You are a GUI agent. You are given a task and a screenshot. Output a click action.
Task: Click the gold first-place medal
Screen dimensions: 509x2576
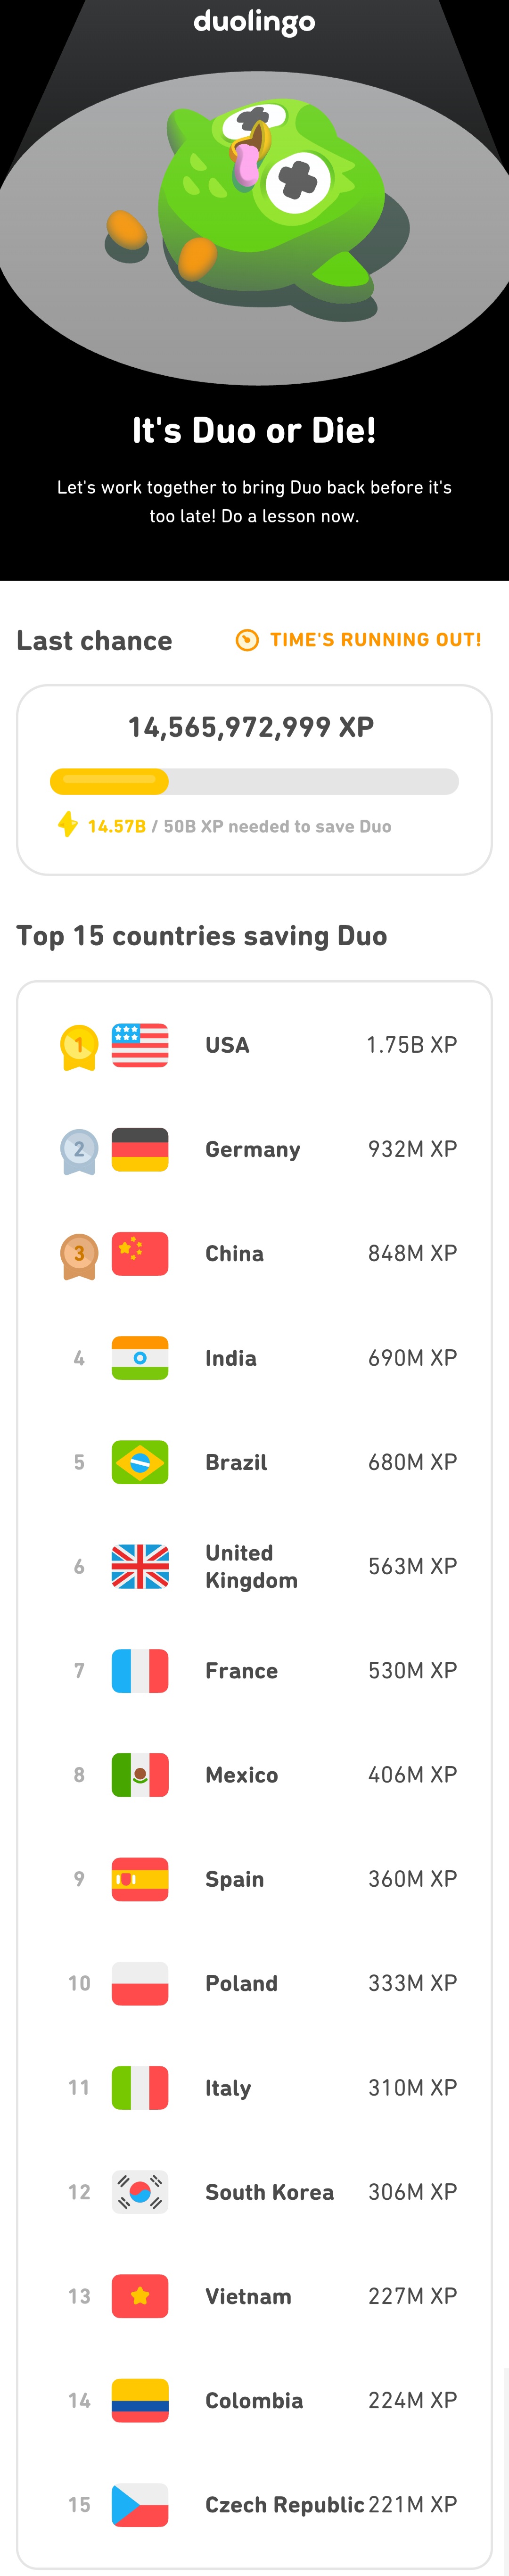pyautogui.click(x=79, y=1047)
